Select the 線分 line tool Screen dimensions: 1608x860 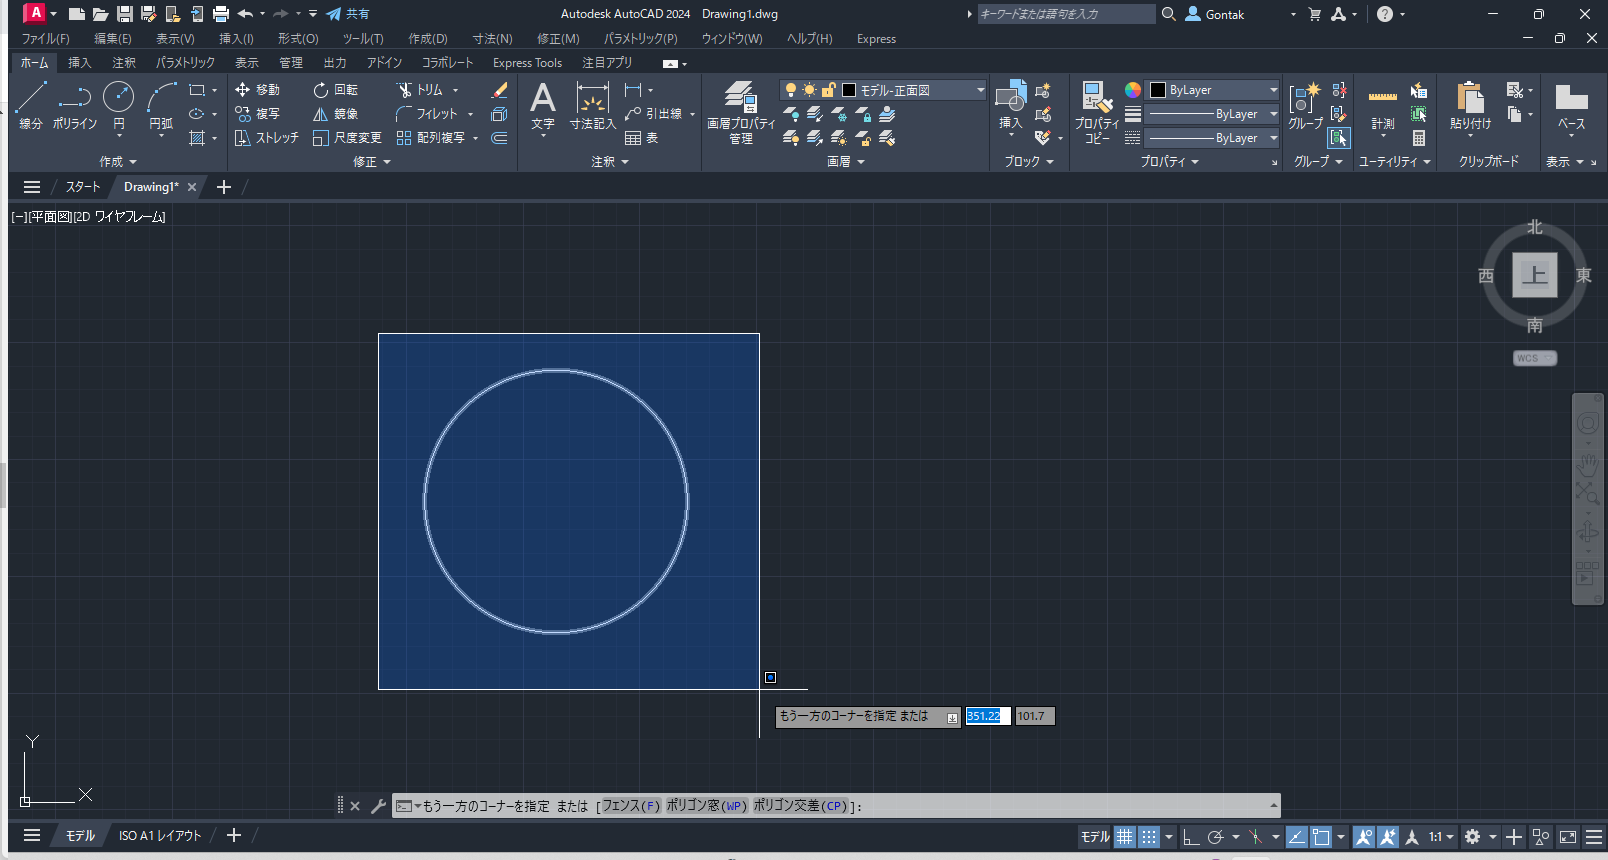31,98
